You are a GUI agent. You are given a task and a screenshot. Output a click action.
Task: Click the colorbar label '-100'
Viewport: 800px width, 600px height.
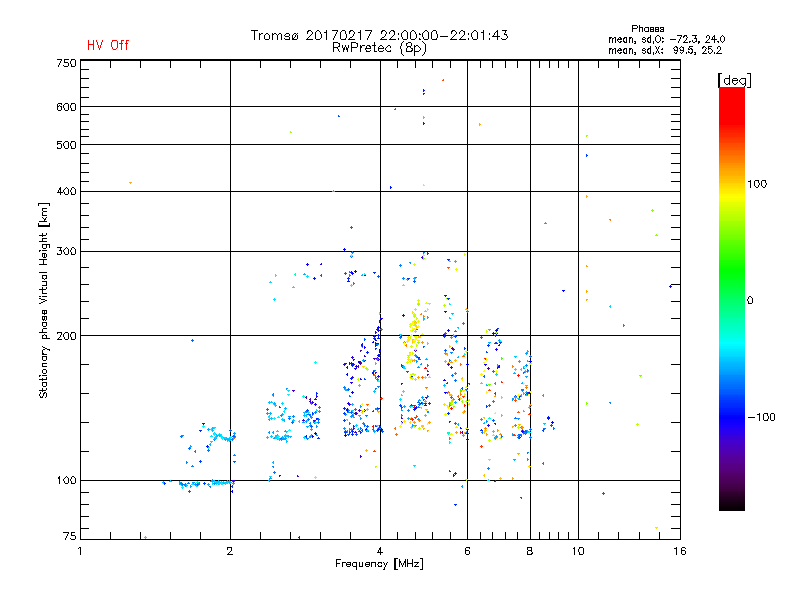tap(762, 417)
